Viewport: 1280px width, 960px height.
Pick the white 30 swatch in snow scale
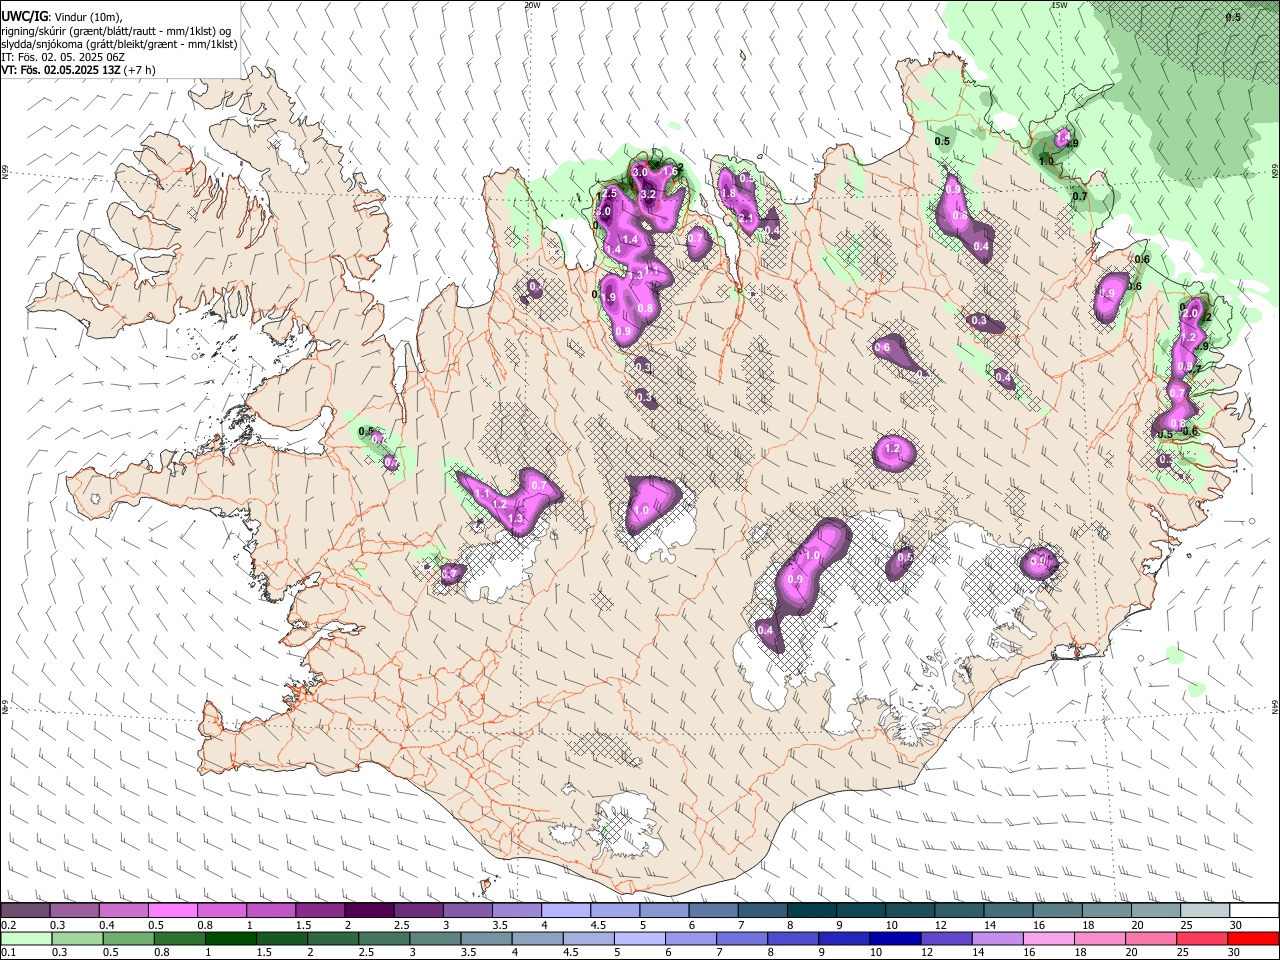[x=1252, y=911]
